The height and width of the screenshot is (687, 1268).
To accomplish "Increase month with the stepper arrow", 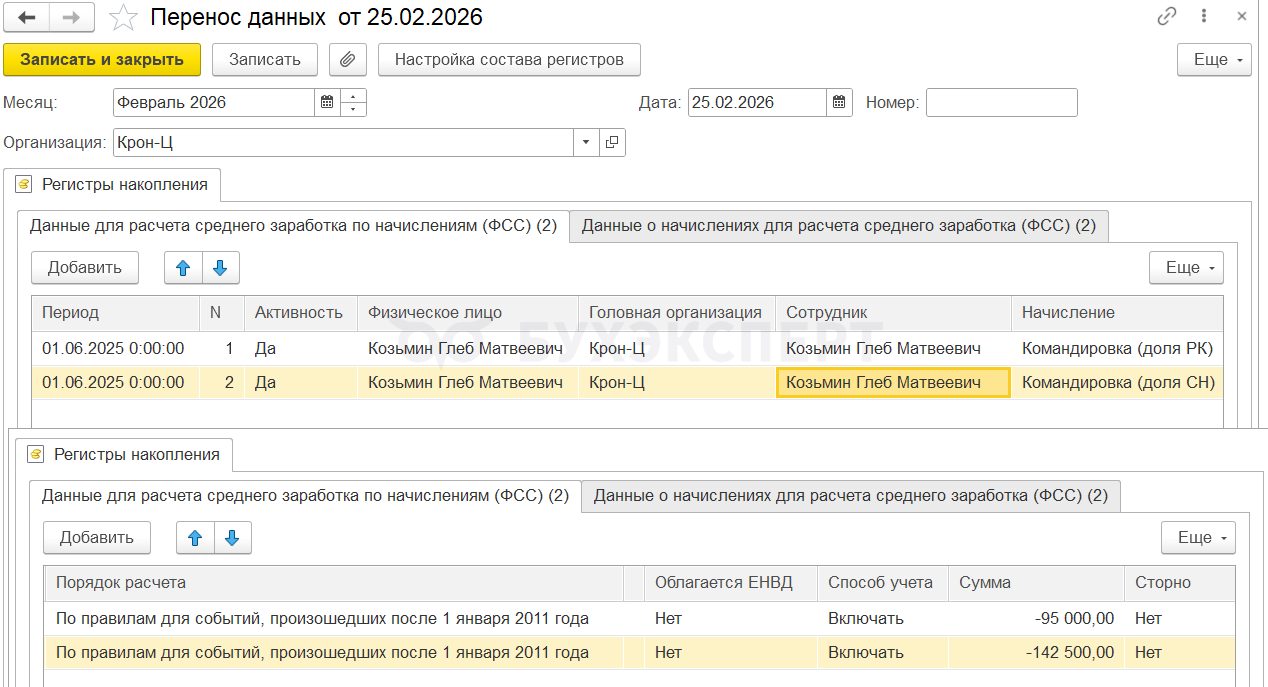I will click(x=354, y=96).
